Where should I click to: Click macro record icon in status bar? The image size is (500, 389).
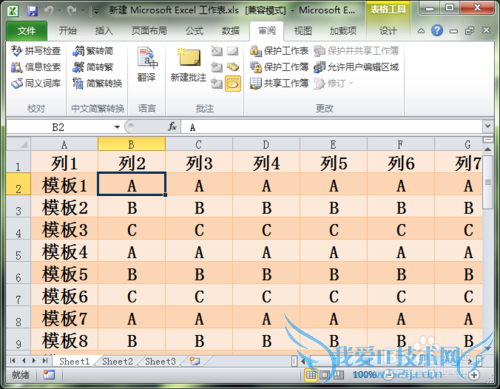(x=49, y=375)
